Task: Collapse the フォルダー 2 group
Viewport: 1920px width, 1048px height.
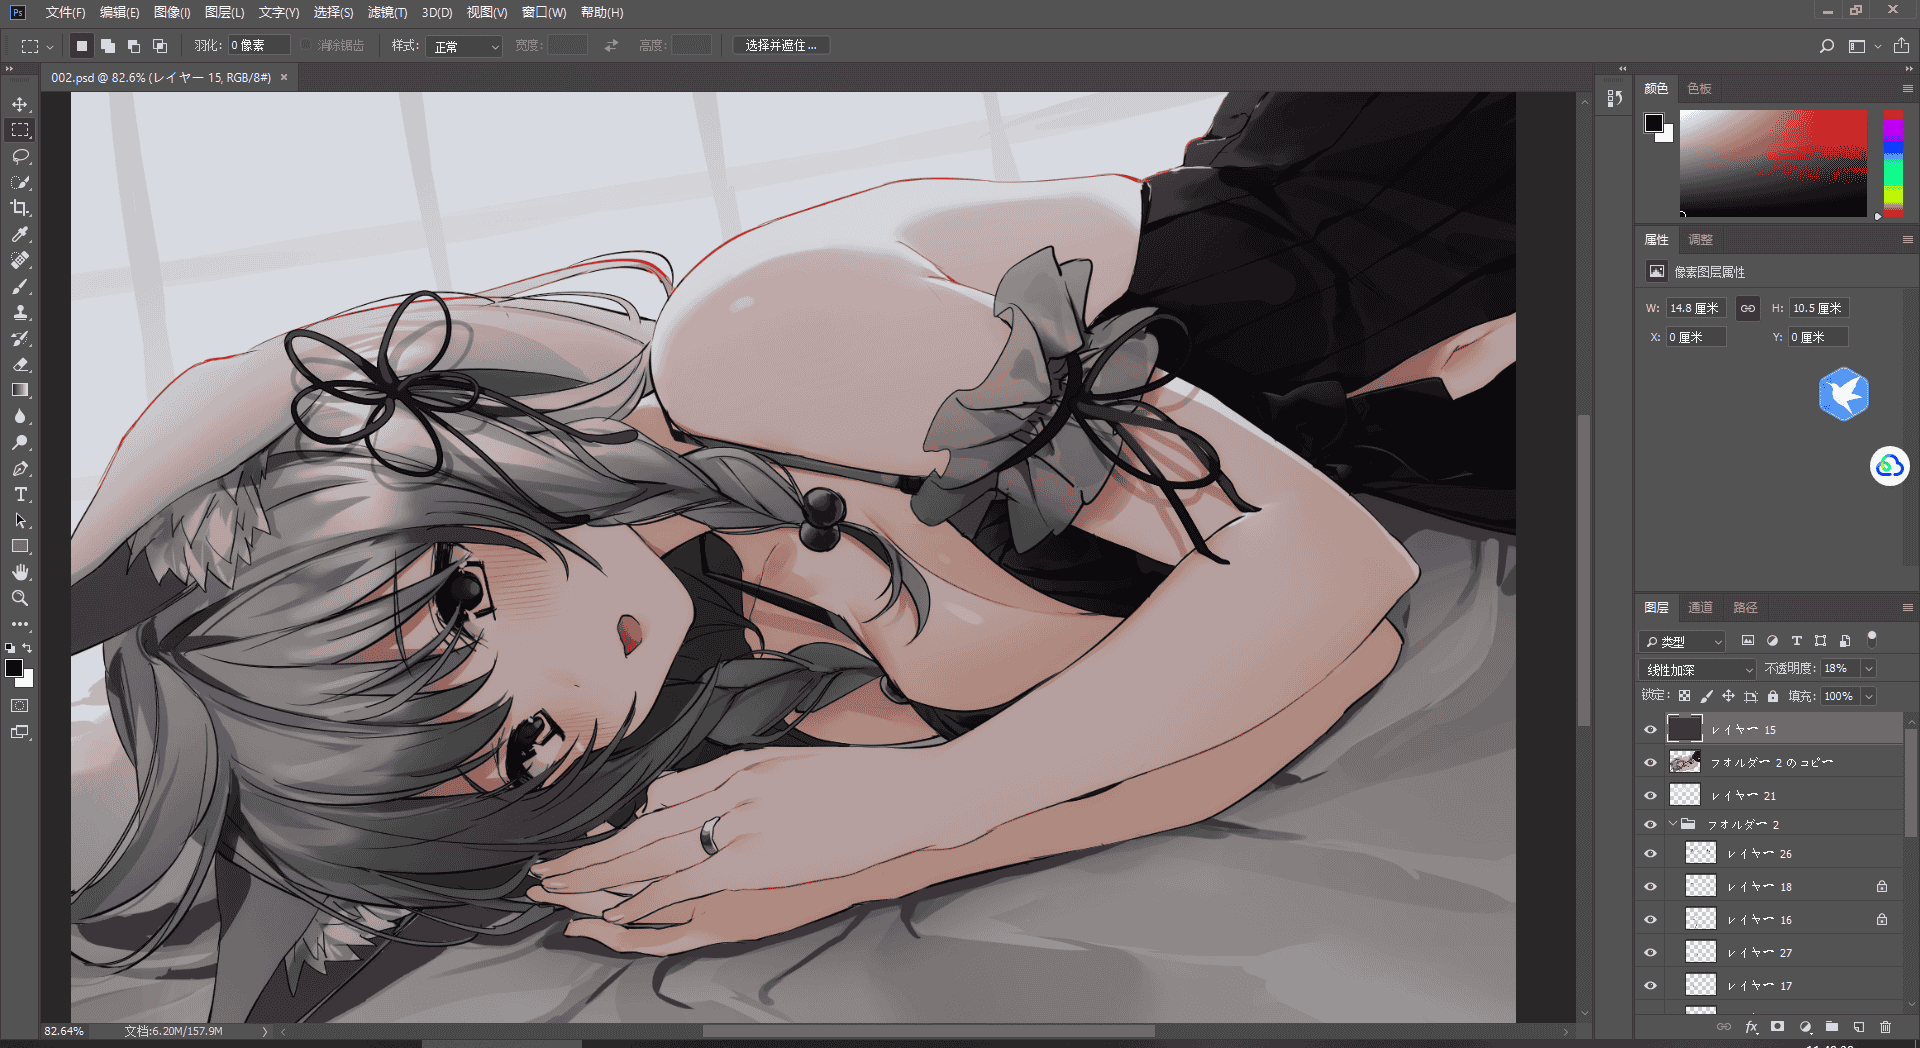Action: pyautogui.click(x=1673, y=824)
